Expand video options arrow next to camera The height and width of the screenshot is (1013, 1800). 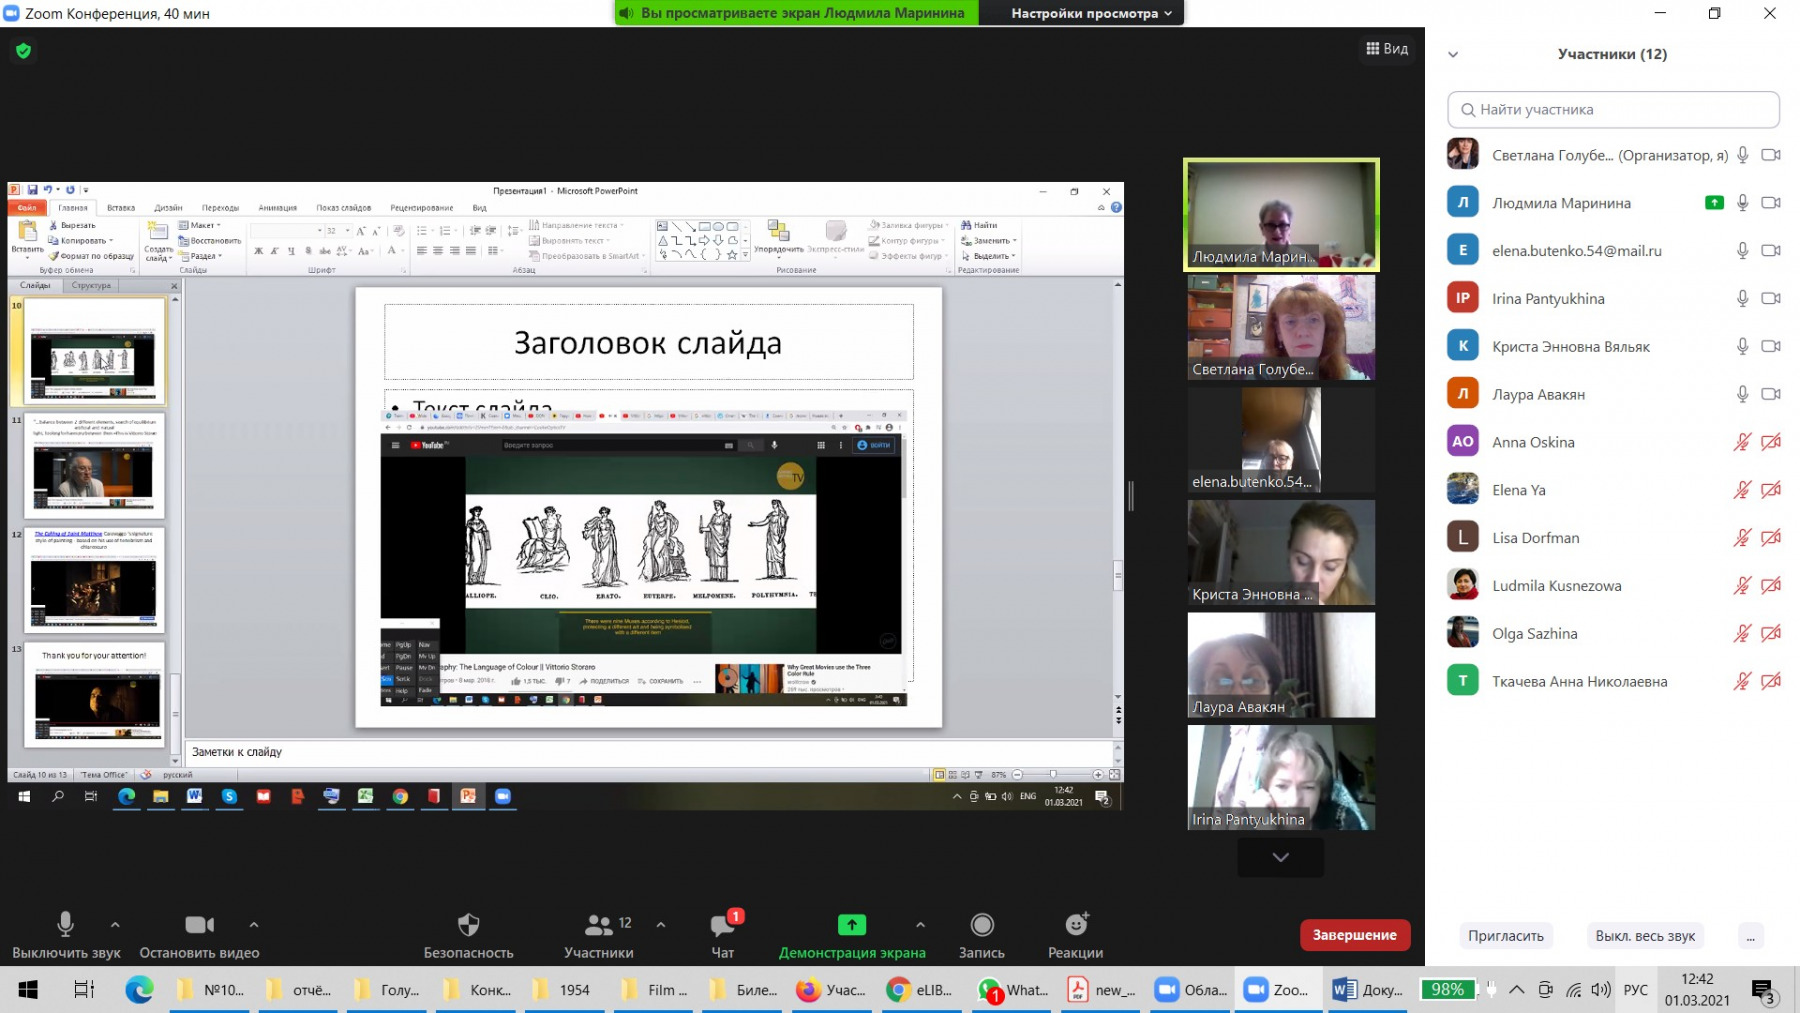click(254, 925)
